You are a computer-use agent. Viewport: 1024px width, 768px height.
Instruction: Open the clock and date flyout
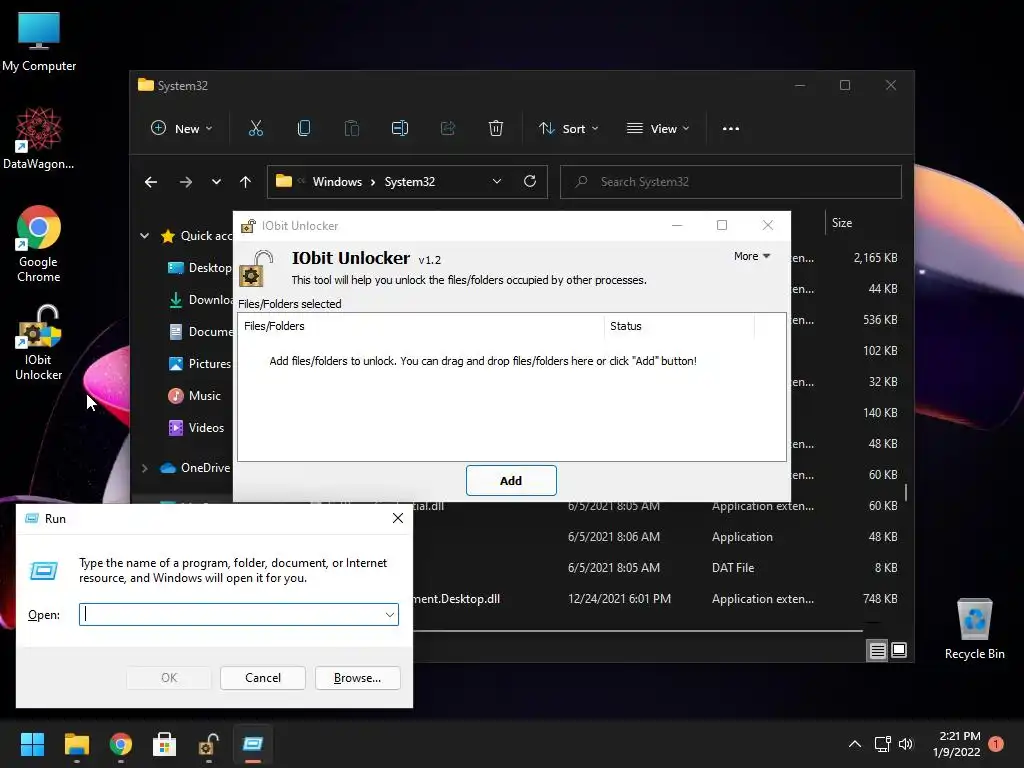coord(957,744)
